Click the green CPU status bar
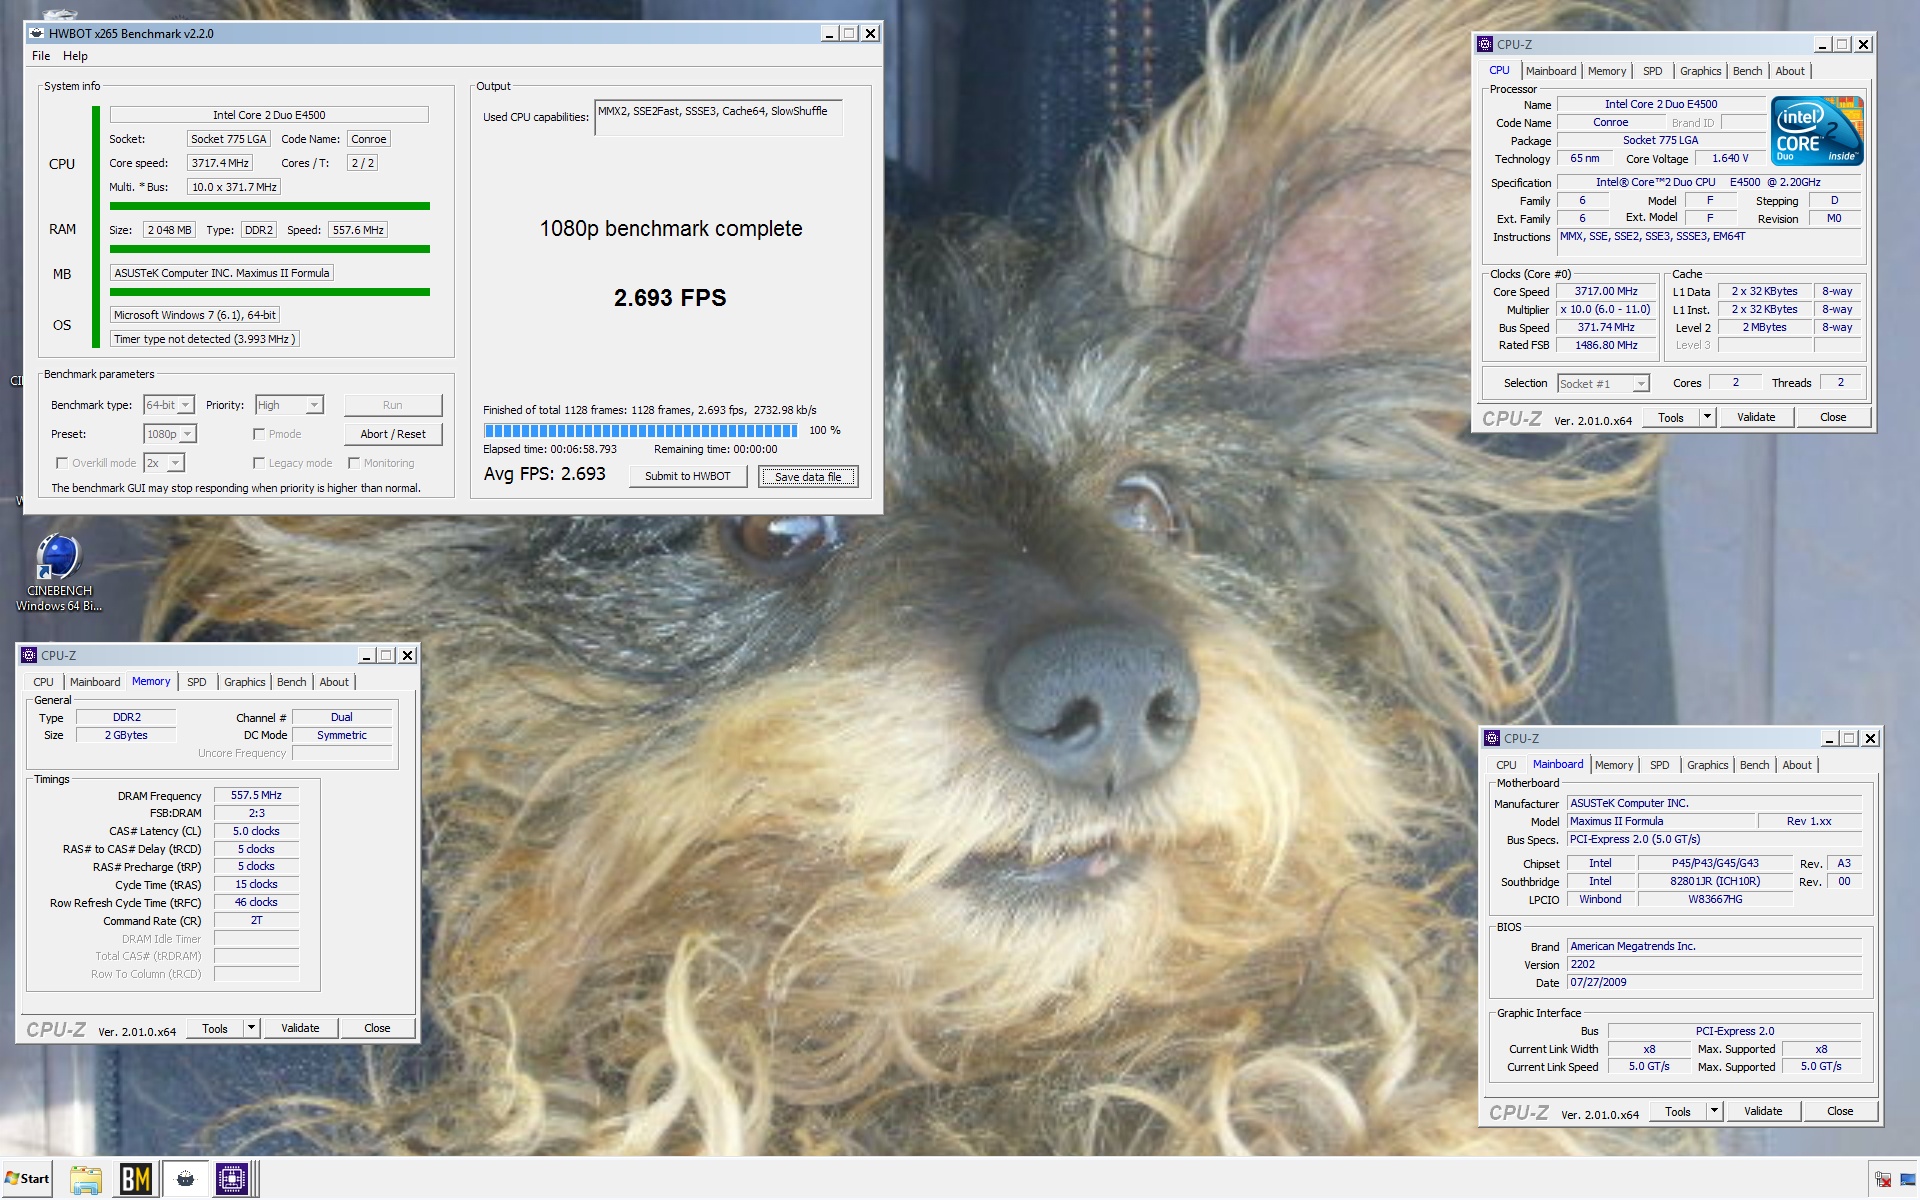This screenshot has height=1200, width=1920. click(x=270, y=206)
